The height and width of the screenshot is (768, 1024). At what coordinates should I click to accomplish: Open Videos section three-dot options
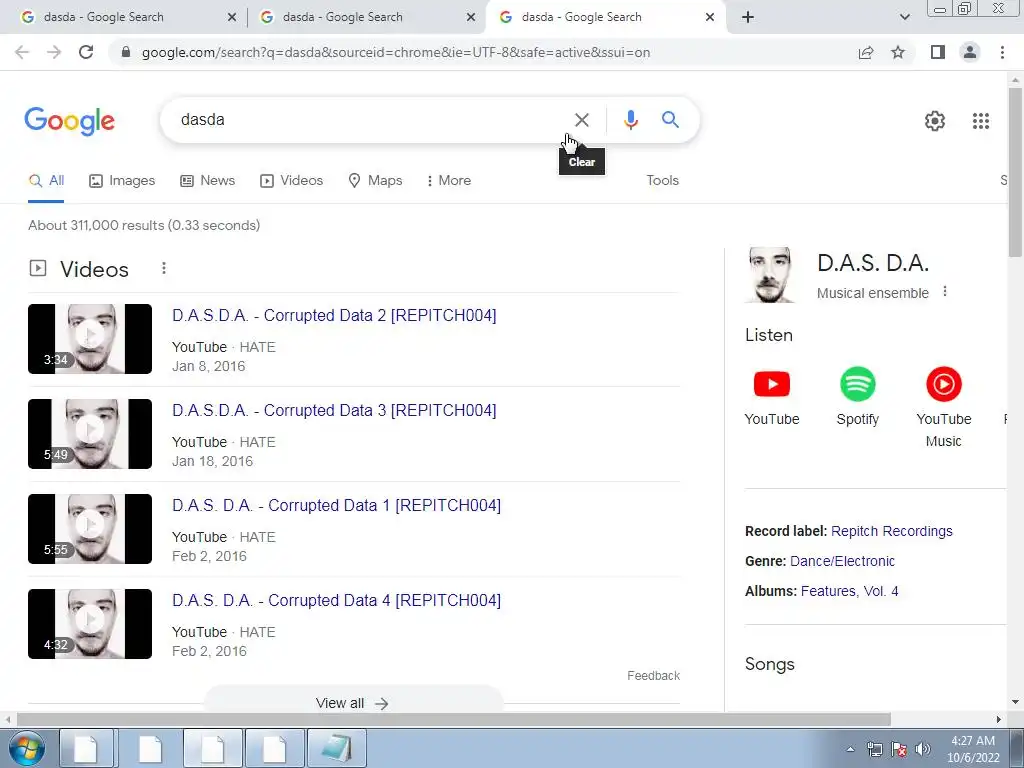tap(164, 268)
